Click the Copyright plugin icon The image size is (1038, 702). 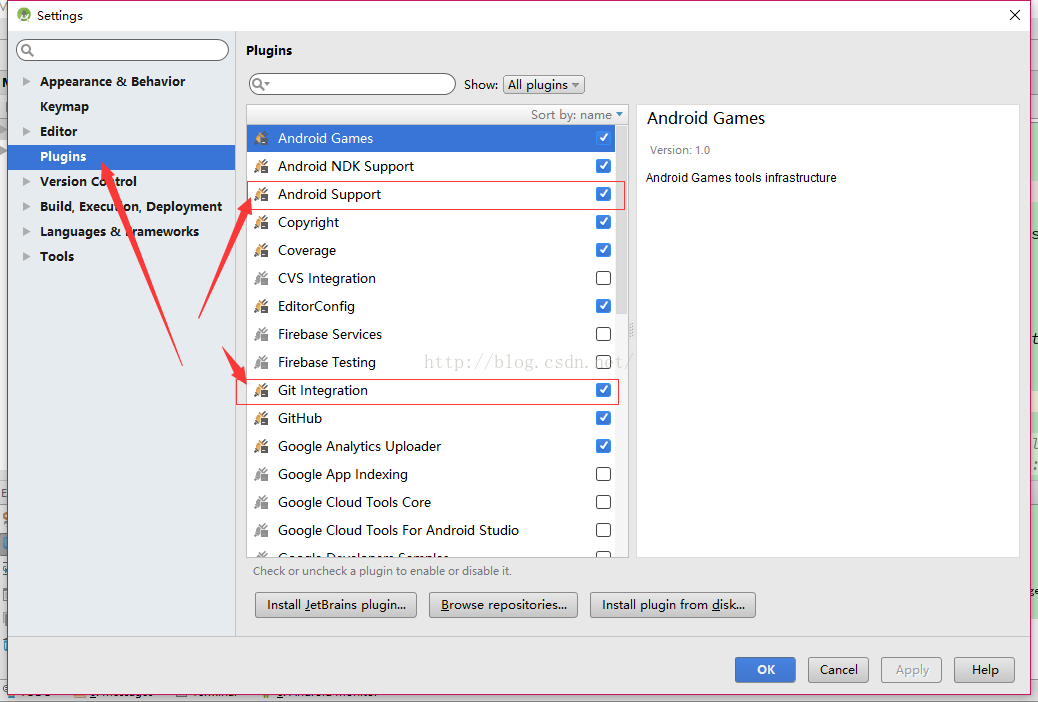[x=261, y=223]
